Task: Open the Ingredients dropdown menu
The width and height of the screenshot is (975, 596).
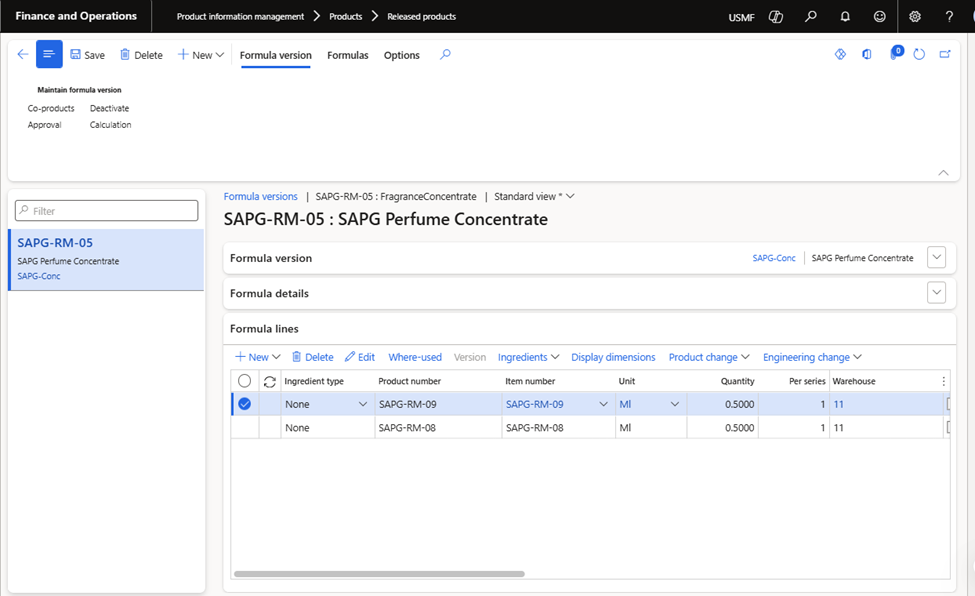Action: tap(529, 356)
